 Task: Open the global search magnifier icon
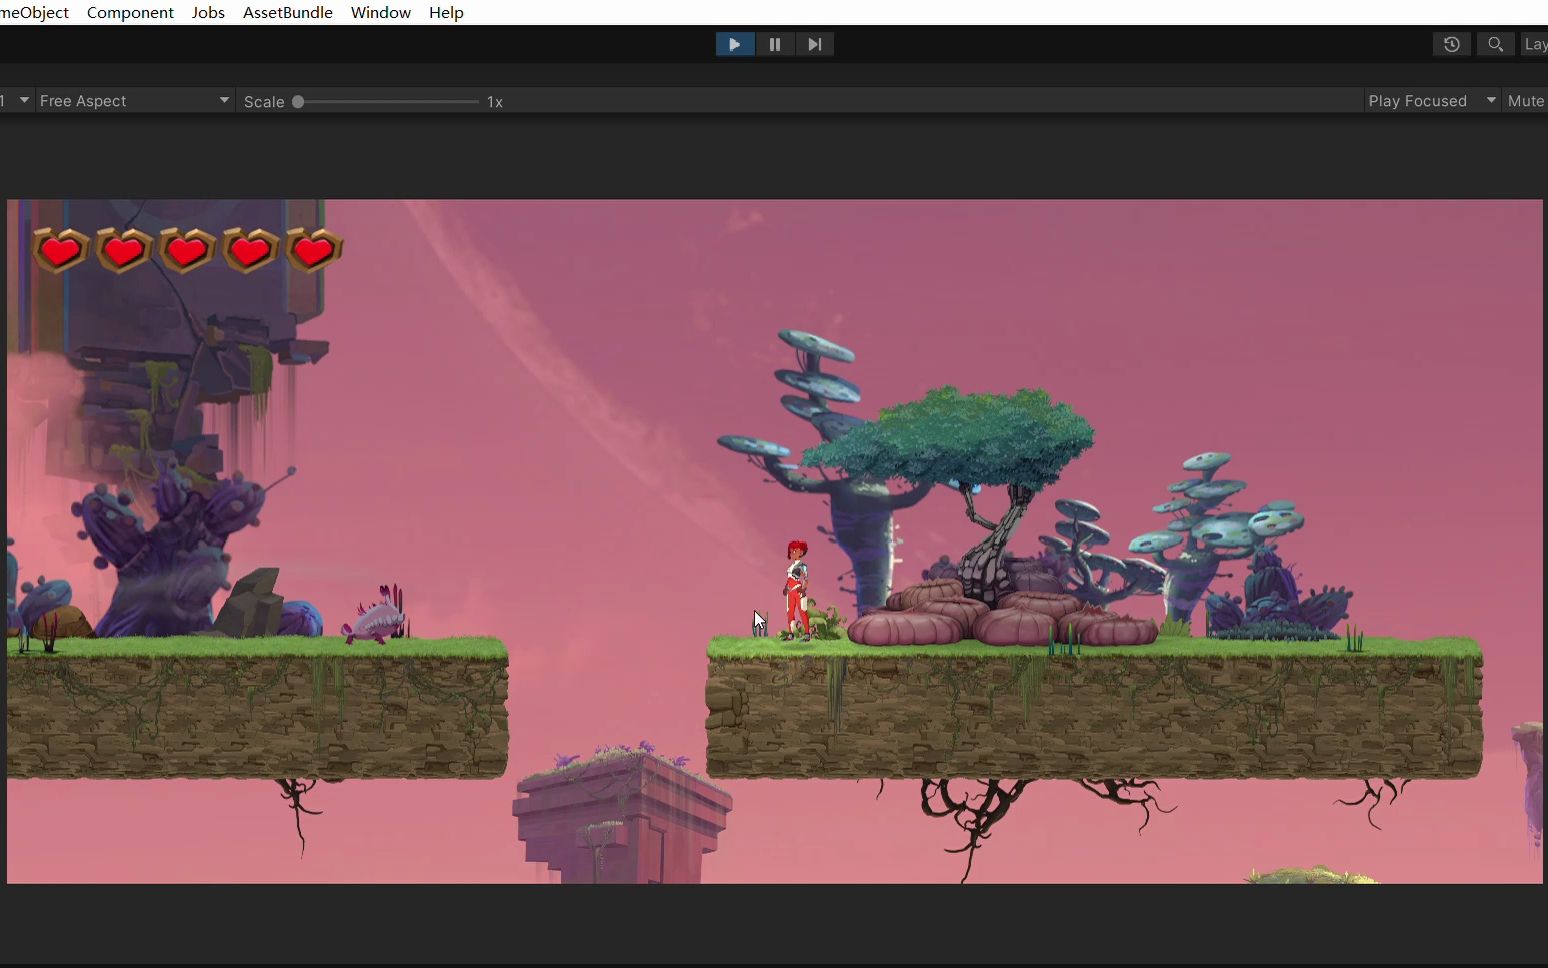(x=1495, y=44)
